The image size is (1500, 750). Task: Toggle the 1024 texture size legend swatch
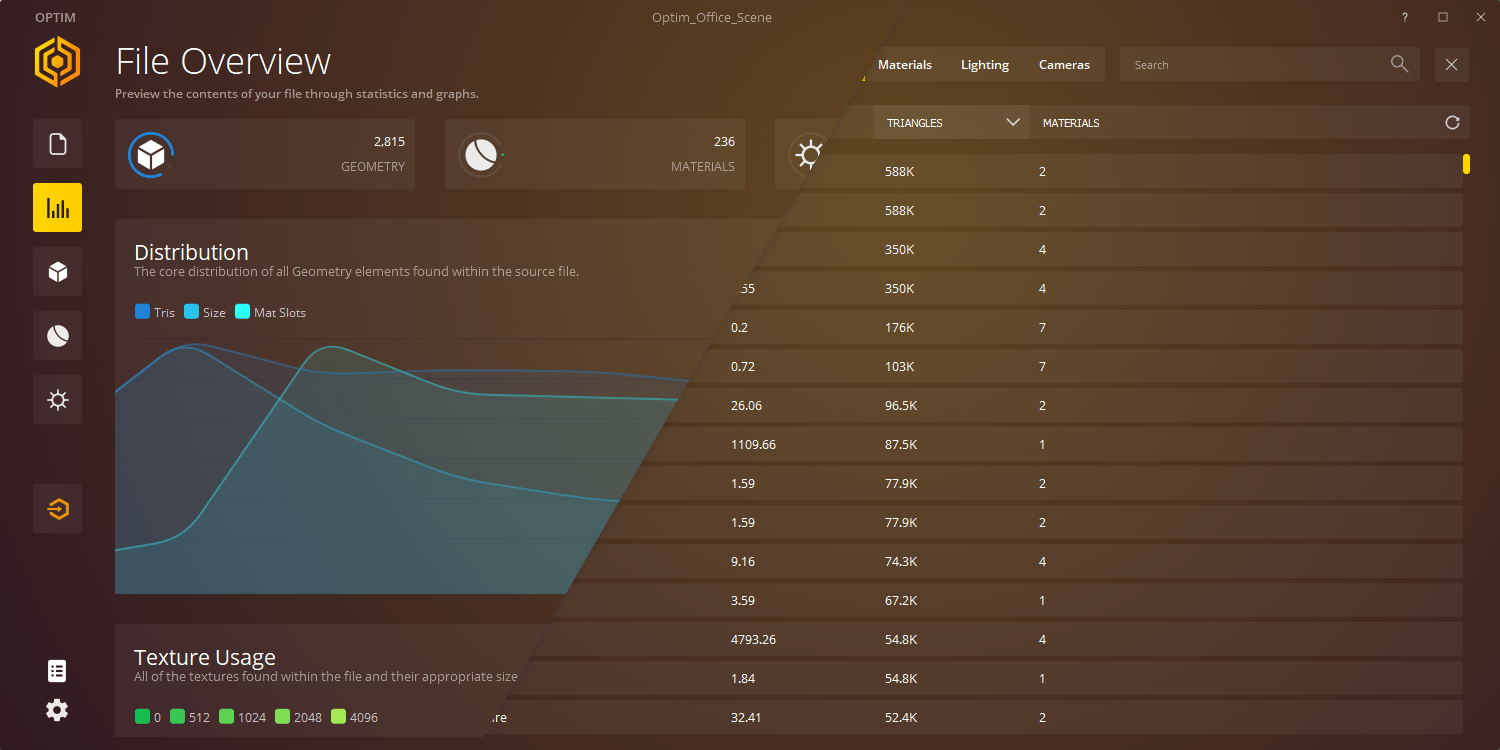226,717
